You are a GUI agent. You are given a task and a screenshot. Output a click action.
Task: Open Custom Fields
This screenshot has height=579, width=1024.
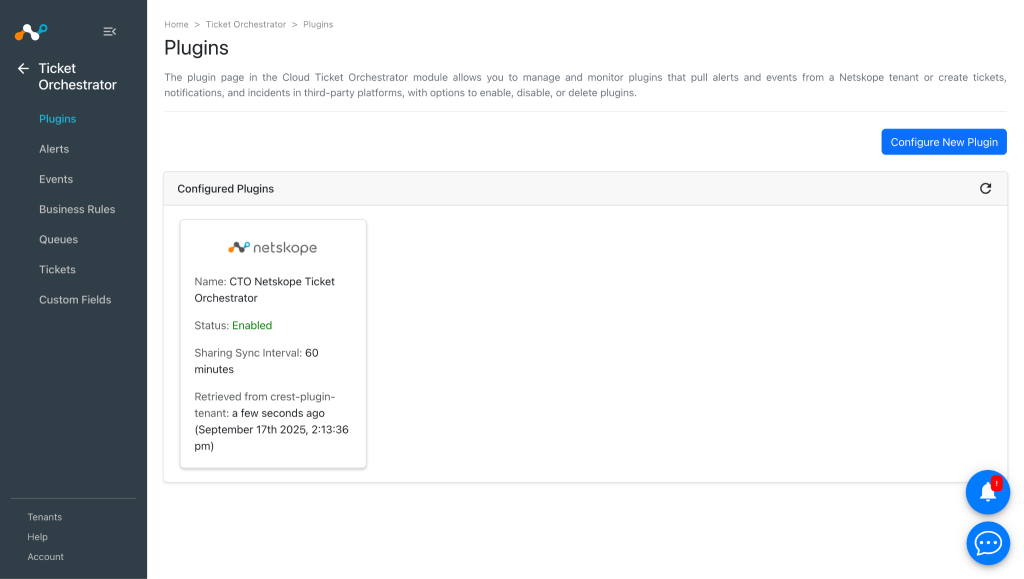click(x=75, y=300)
